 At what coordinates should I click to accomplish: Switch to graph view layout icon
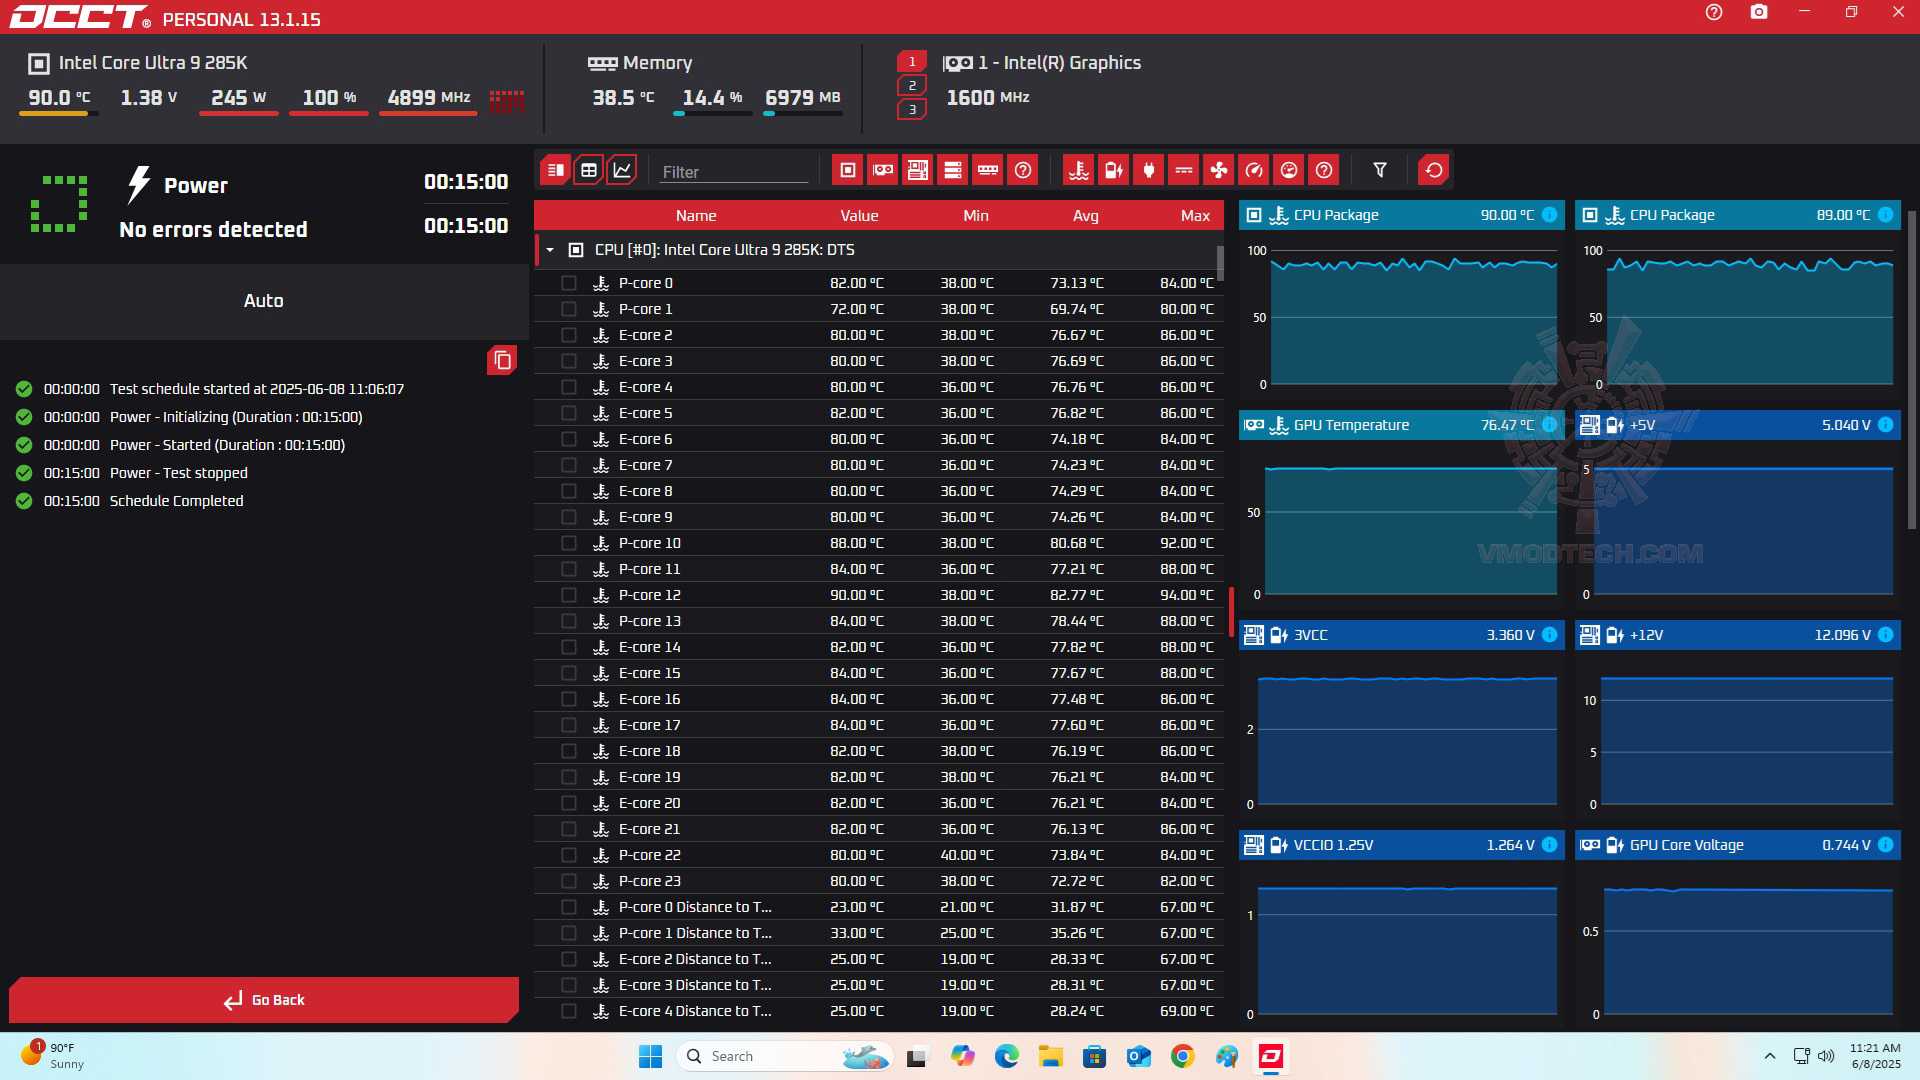(x=622, y=170)
